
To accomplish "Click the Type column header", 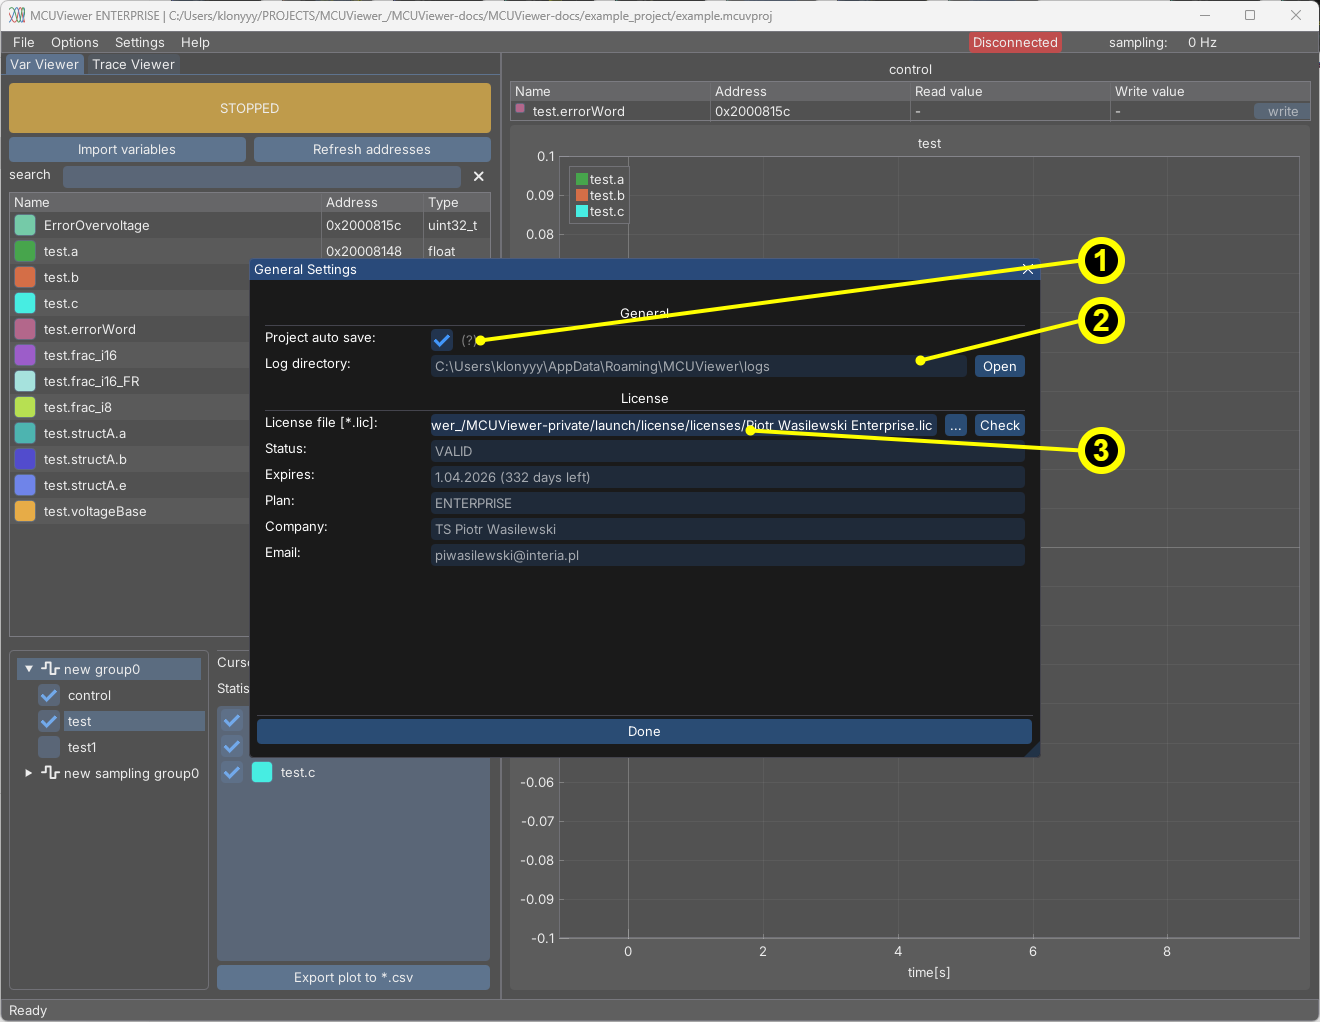I will click(457, 202).
